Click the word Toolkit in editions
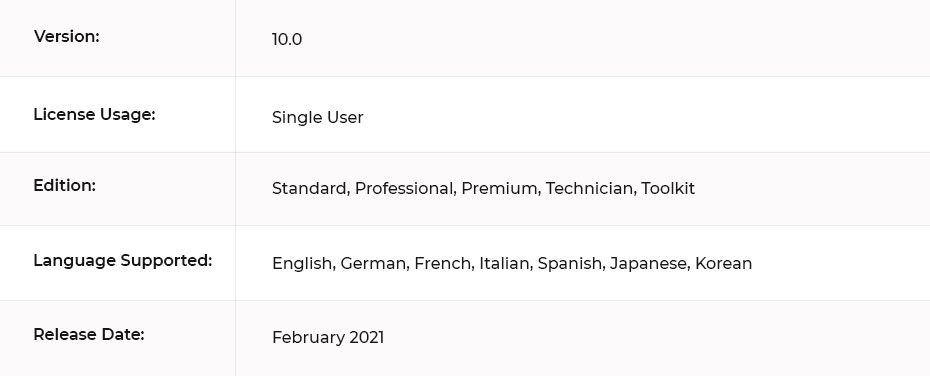 [x=668, y=189]
